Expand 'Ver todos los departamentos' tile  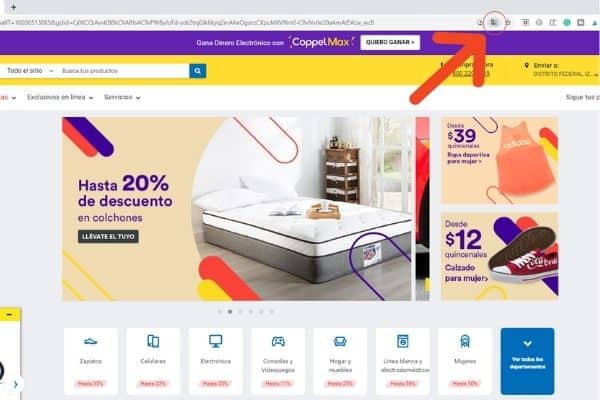(527, 361)
